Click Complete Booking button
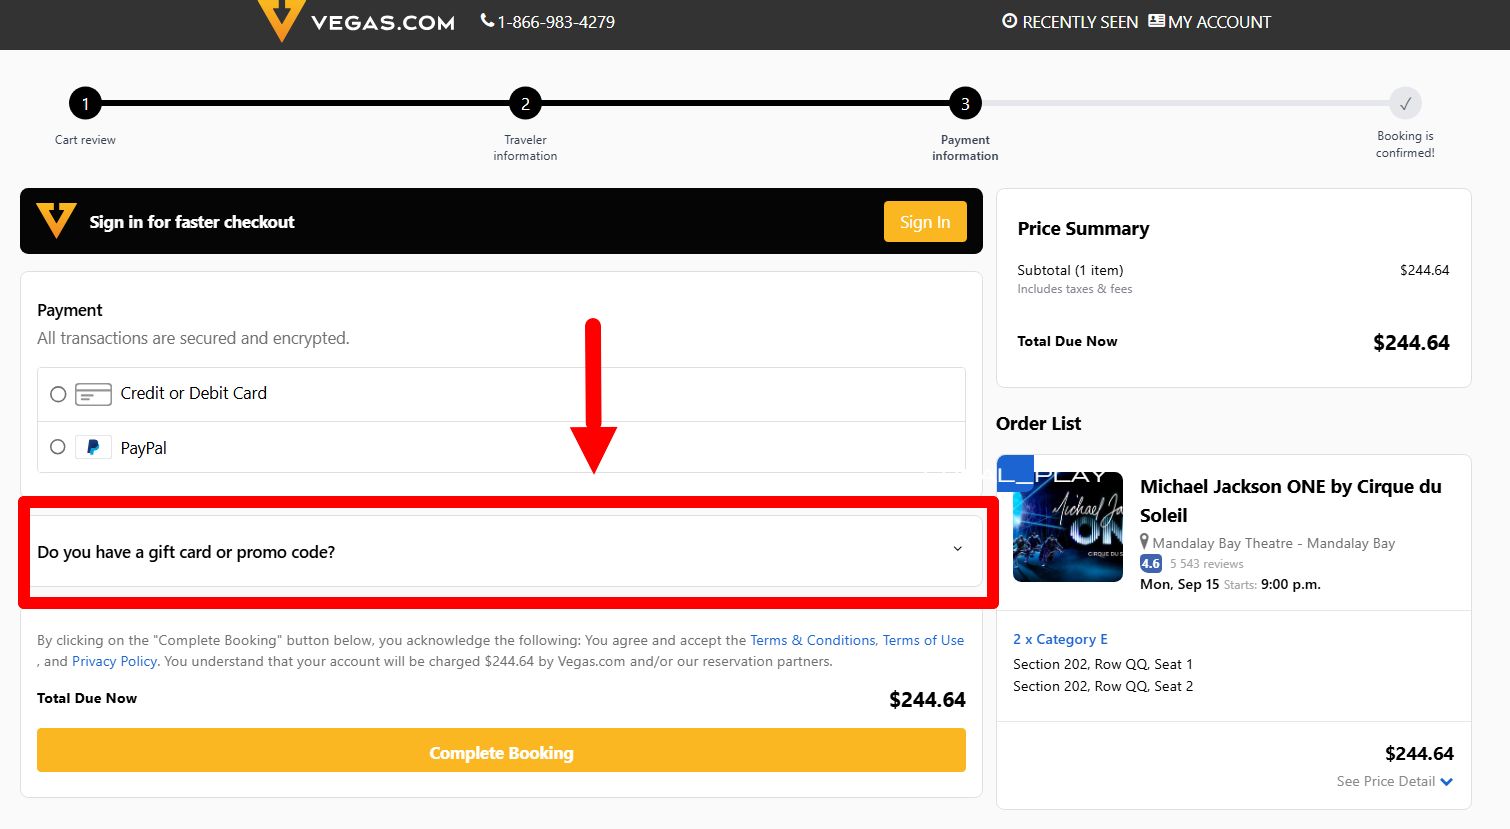Image resolution: width=1510 pixels, height=829 pixels. [x=501, y=752]
